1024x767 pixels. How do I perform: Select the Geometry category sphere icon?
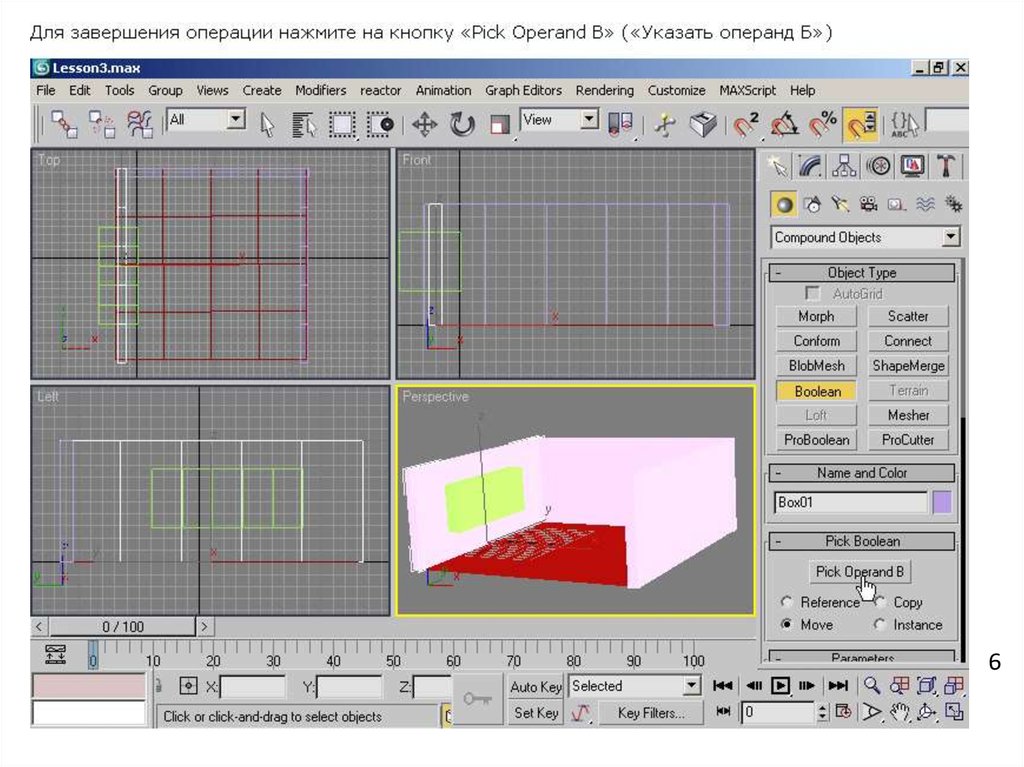click(785, 205)
